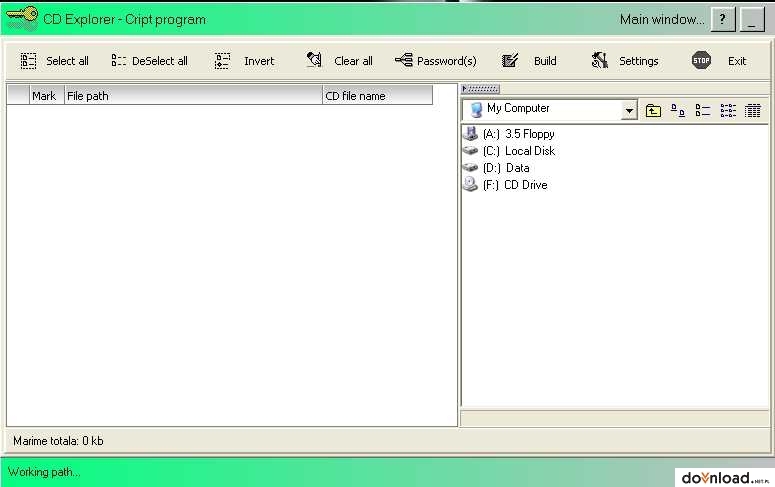
Task: Click the Build icon
Action: [510, 60]
